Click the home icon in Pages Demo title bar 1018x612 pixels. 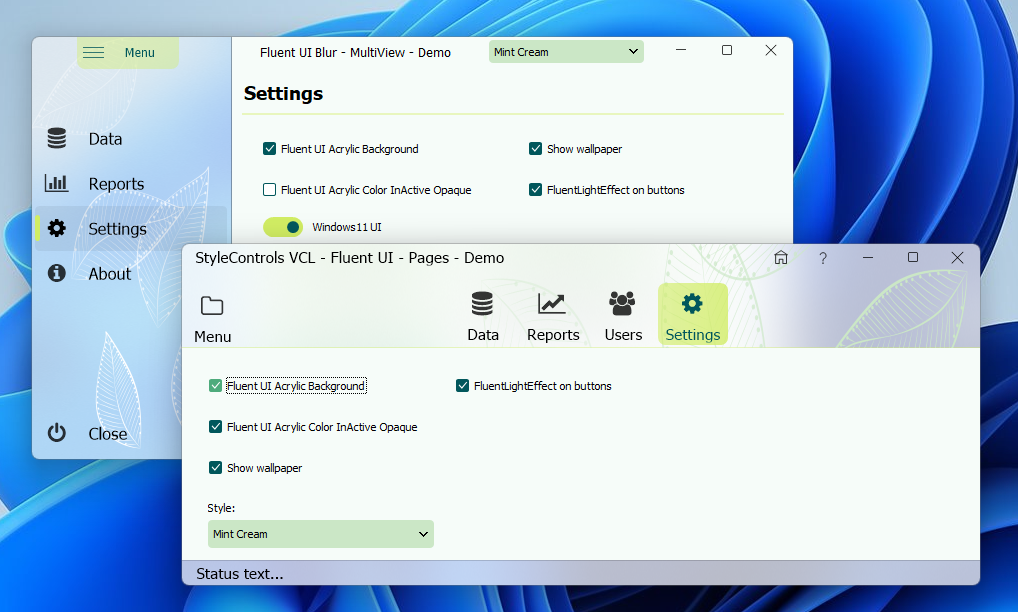(x=781, y=258)
